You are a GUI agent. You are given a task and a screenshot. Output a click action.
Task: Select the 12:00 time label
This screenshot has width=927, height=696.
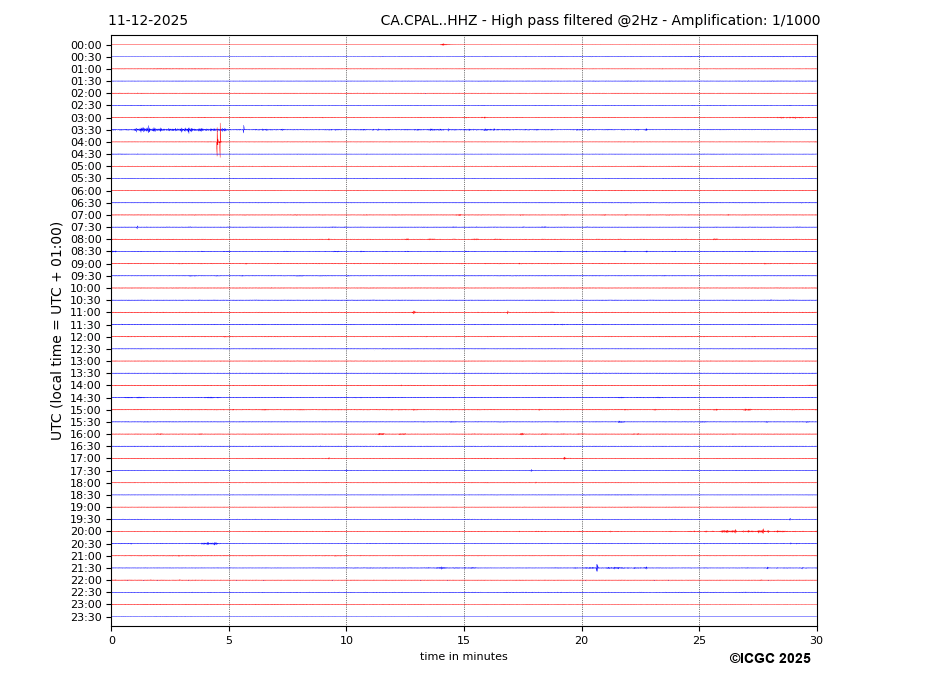click(x=85, y=337)
